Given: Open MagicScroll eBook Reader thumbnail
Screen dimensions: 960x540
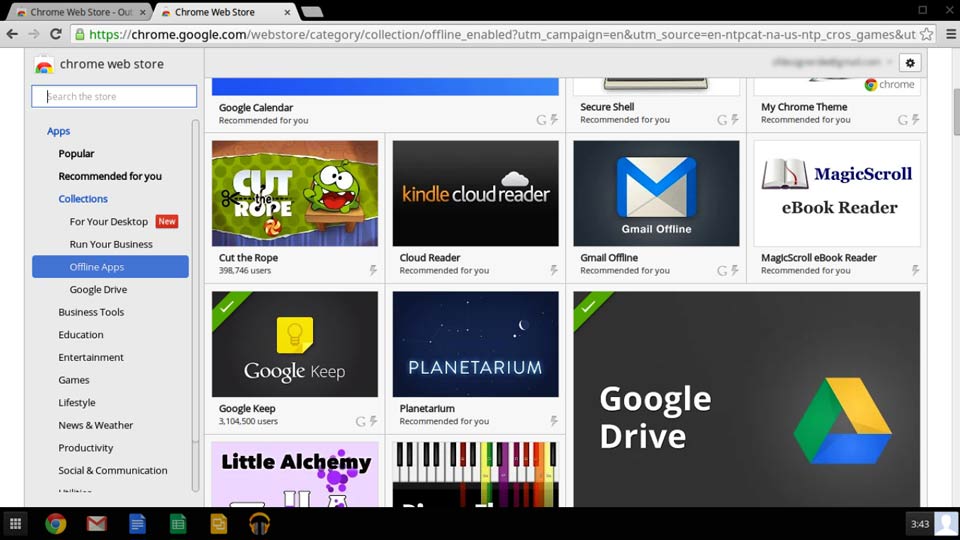Looking at the screenshot, I should 837,193.
